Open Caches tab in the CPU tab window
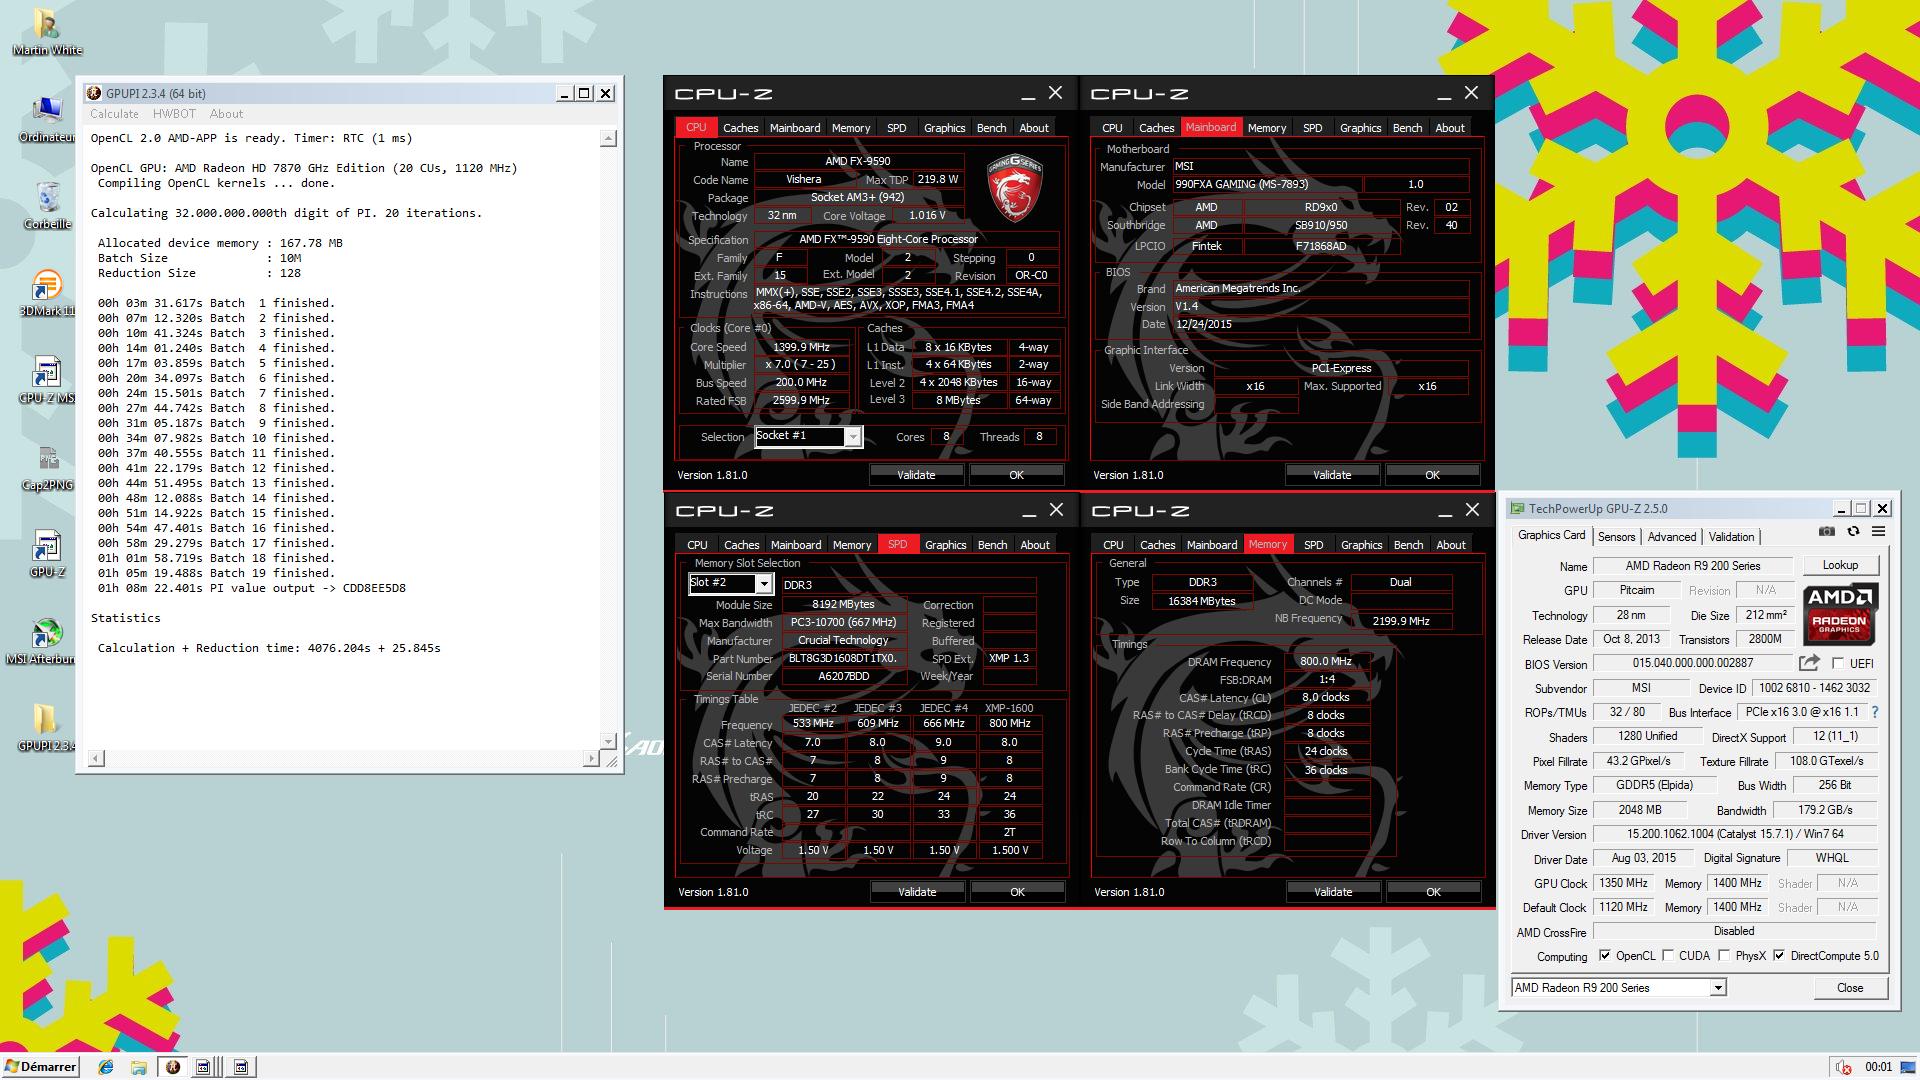The width and height of the screenshot is (1920, 1080). click(741, 128)
